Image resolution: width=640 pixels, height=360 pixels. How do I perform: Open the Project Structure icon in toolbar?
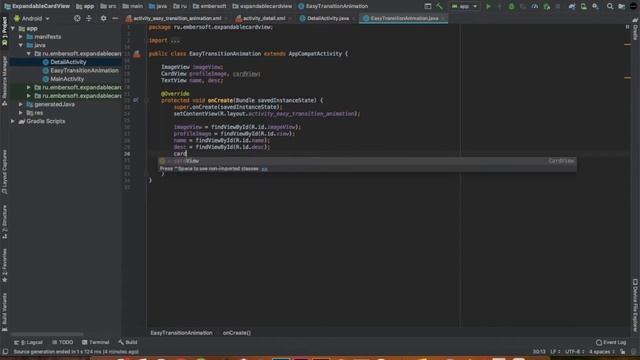coord(622,6)
